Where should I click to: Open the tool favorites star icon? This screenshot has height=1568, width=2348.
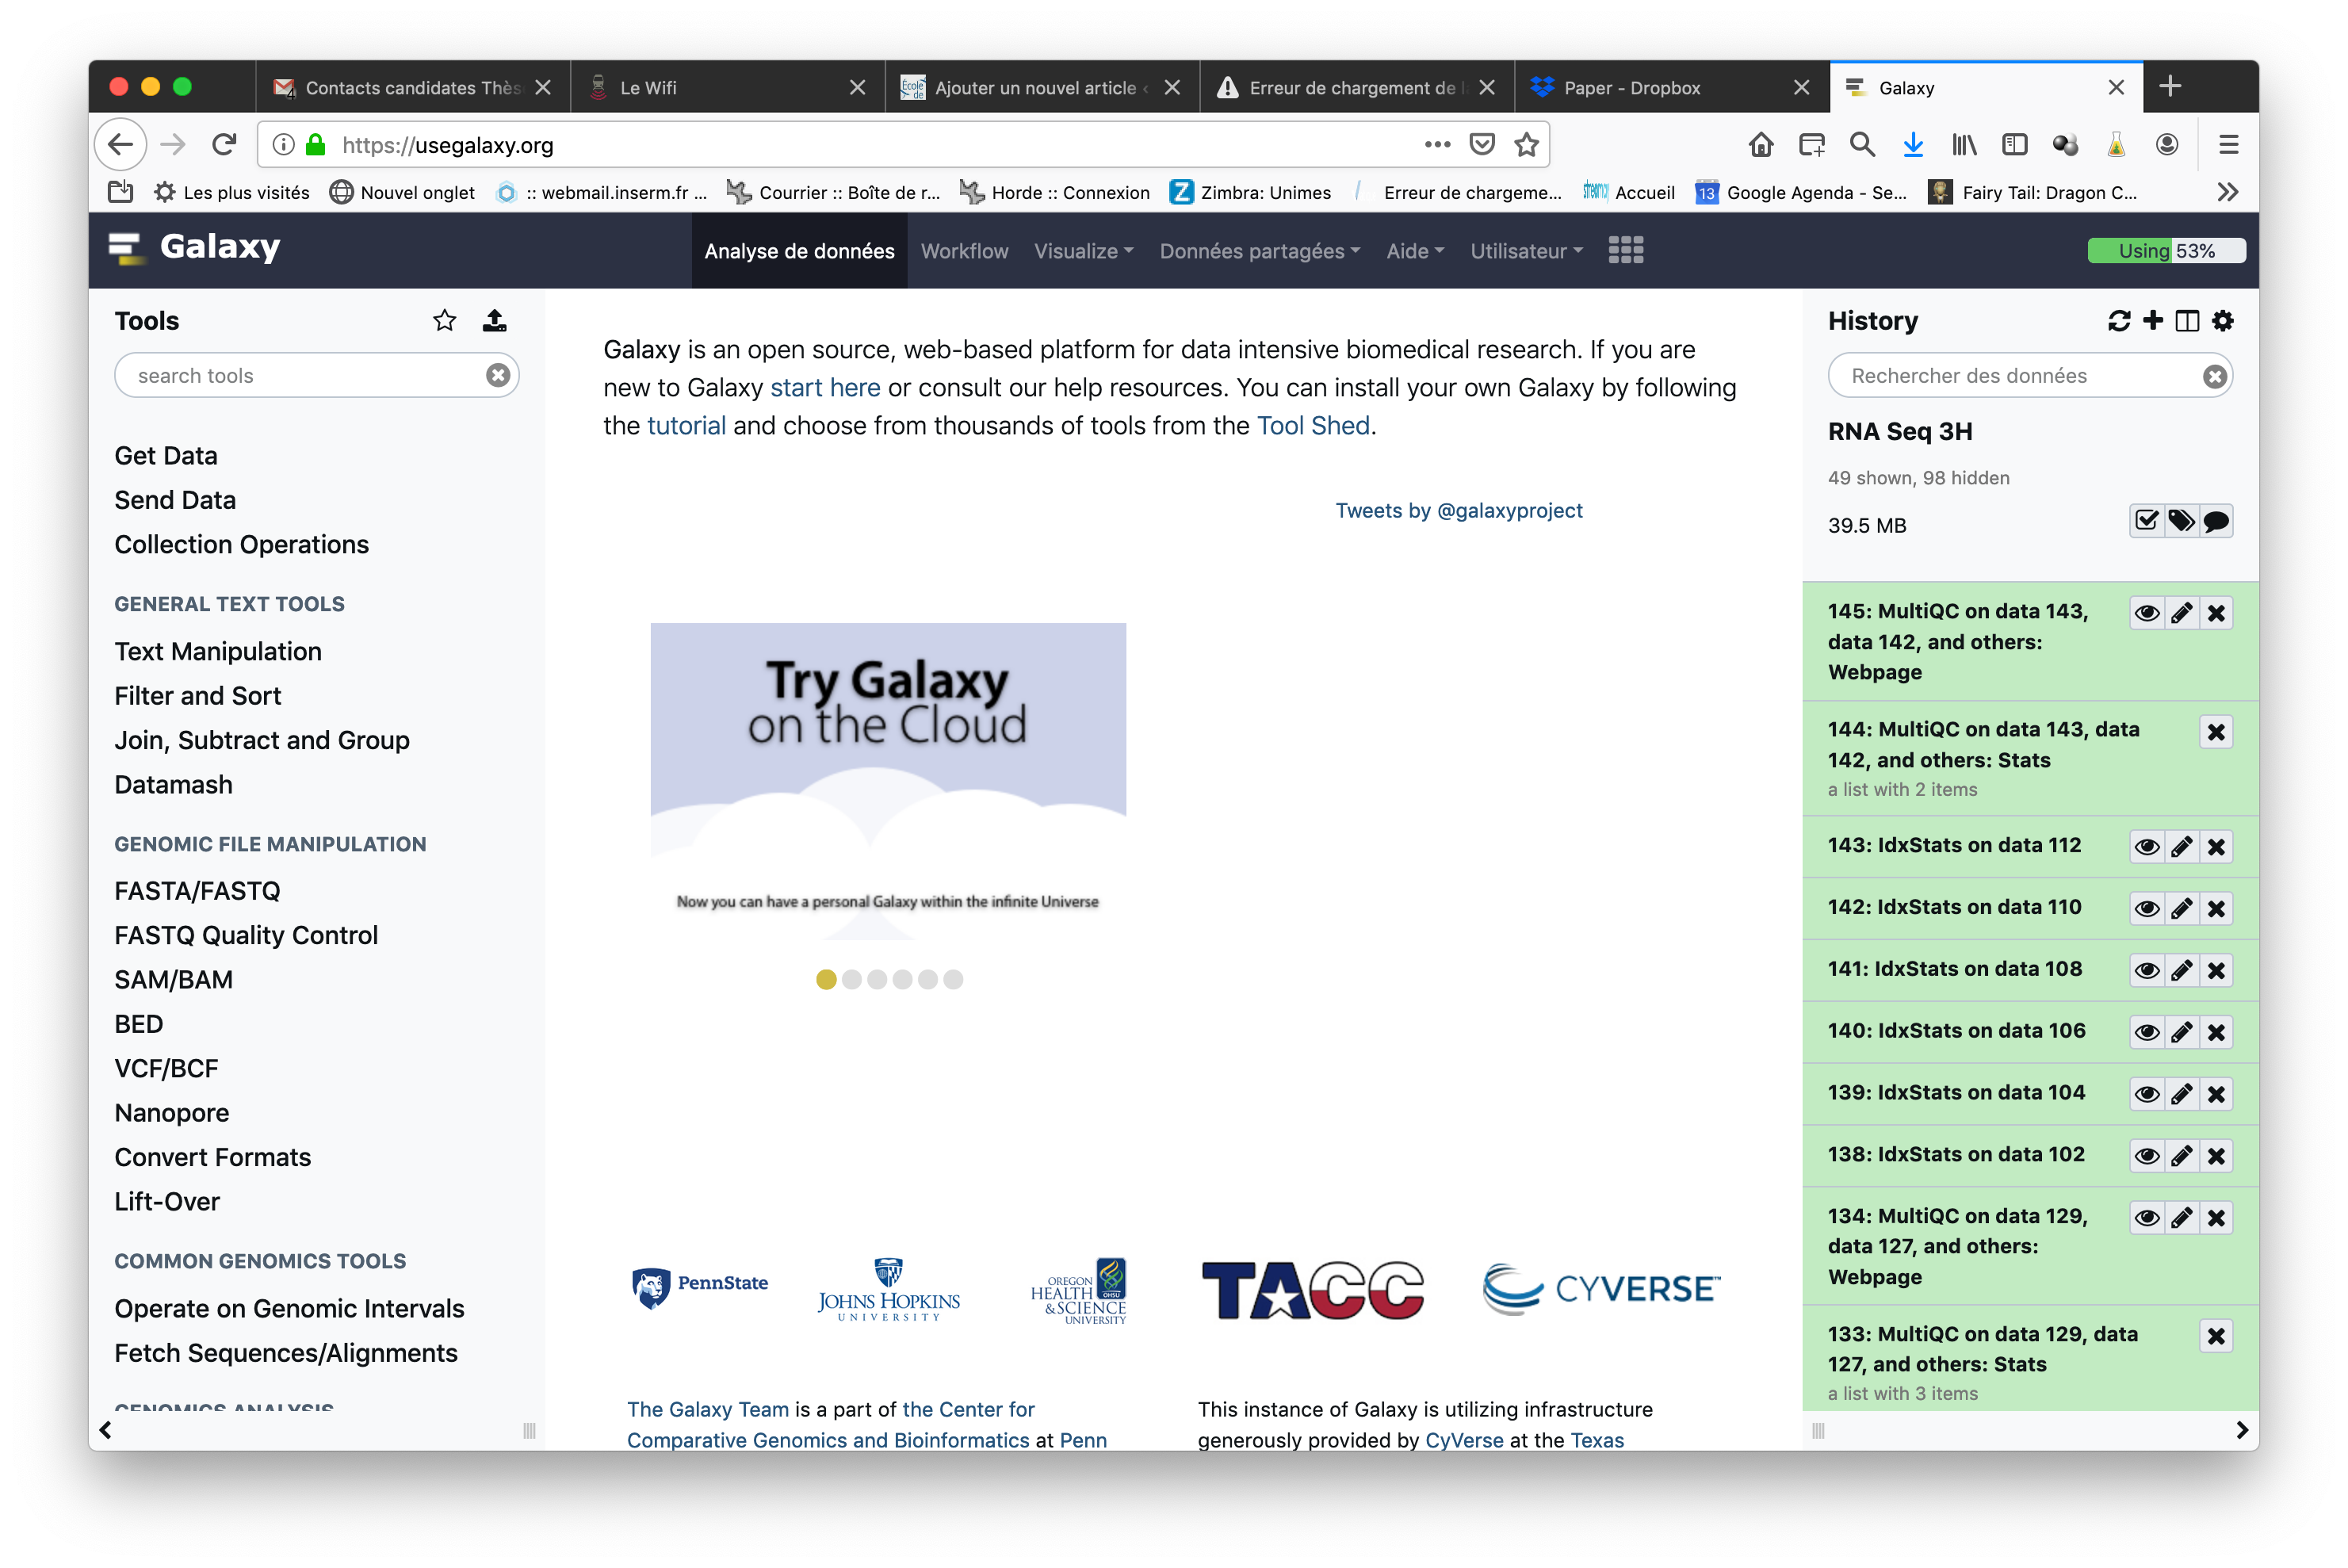tap(444, 320)
